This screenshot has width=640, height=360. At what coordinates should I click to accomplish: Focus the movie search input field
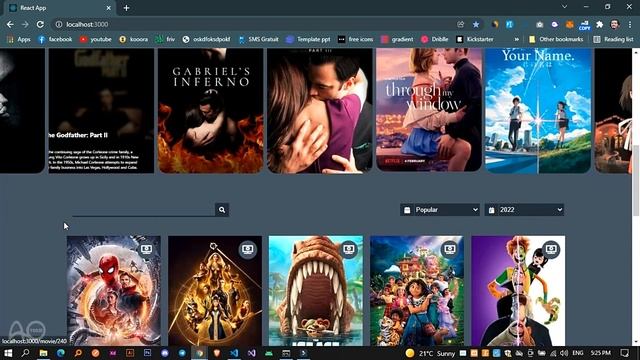143,210
